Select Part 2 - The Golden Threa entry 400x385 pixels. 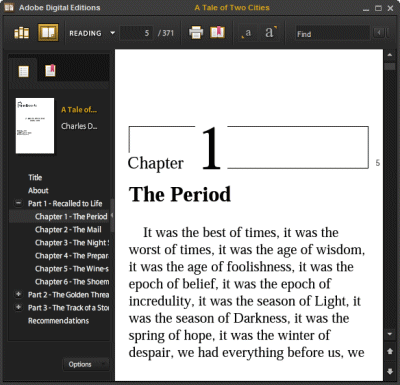pyautogui.click(x=68, y=295)
